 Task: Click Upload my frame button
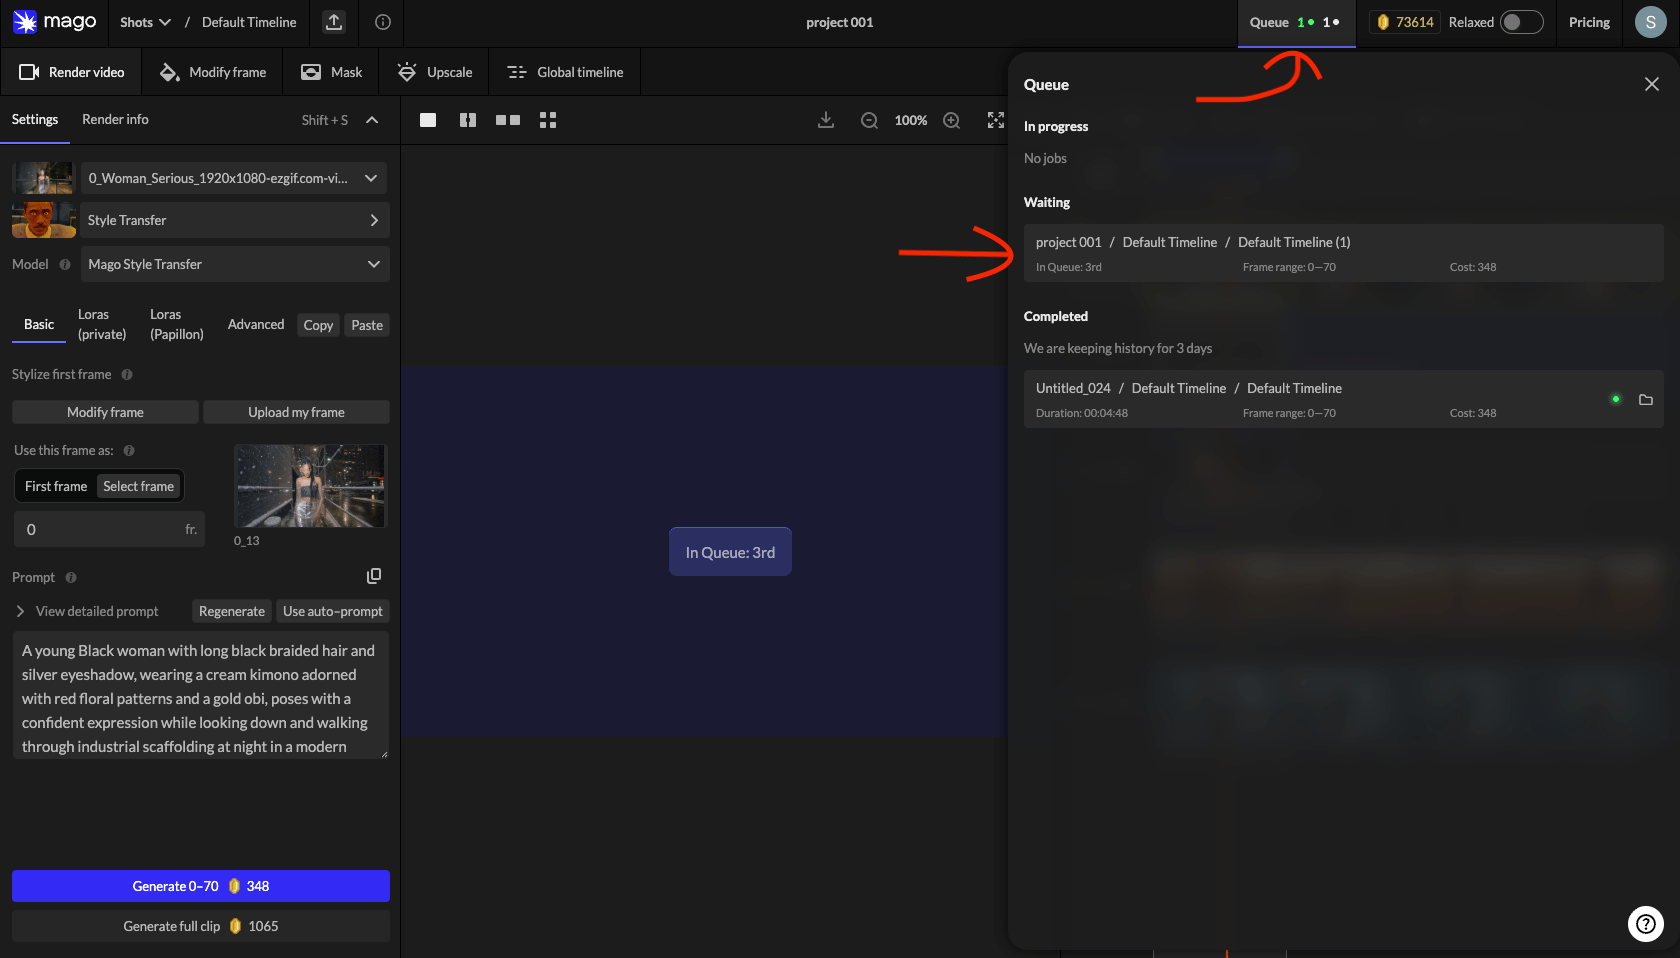pyautogui.click(x=296, y=412)
